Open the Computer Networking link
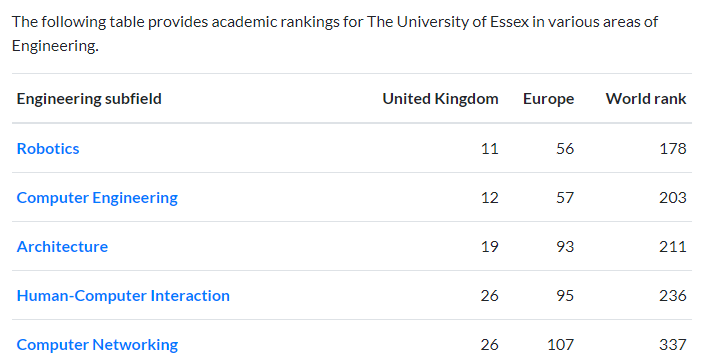 tap(97, 345)
